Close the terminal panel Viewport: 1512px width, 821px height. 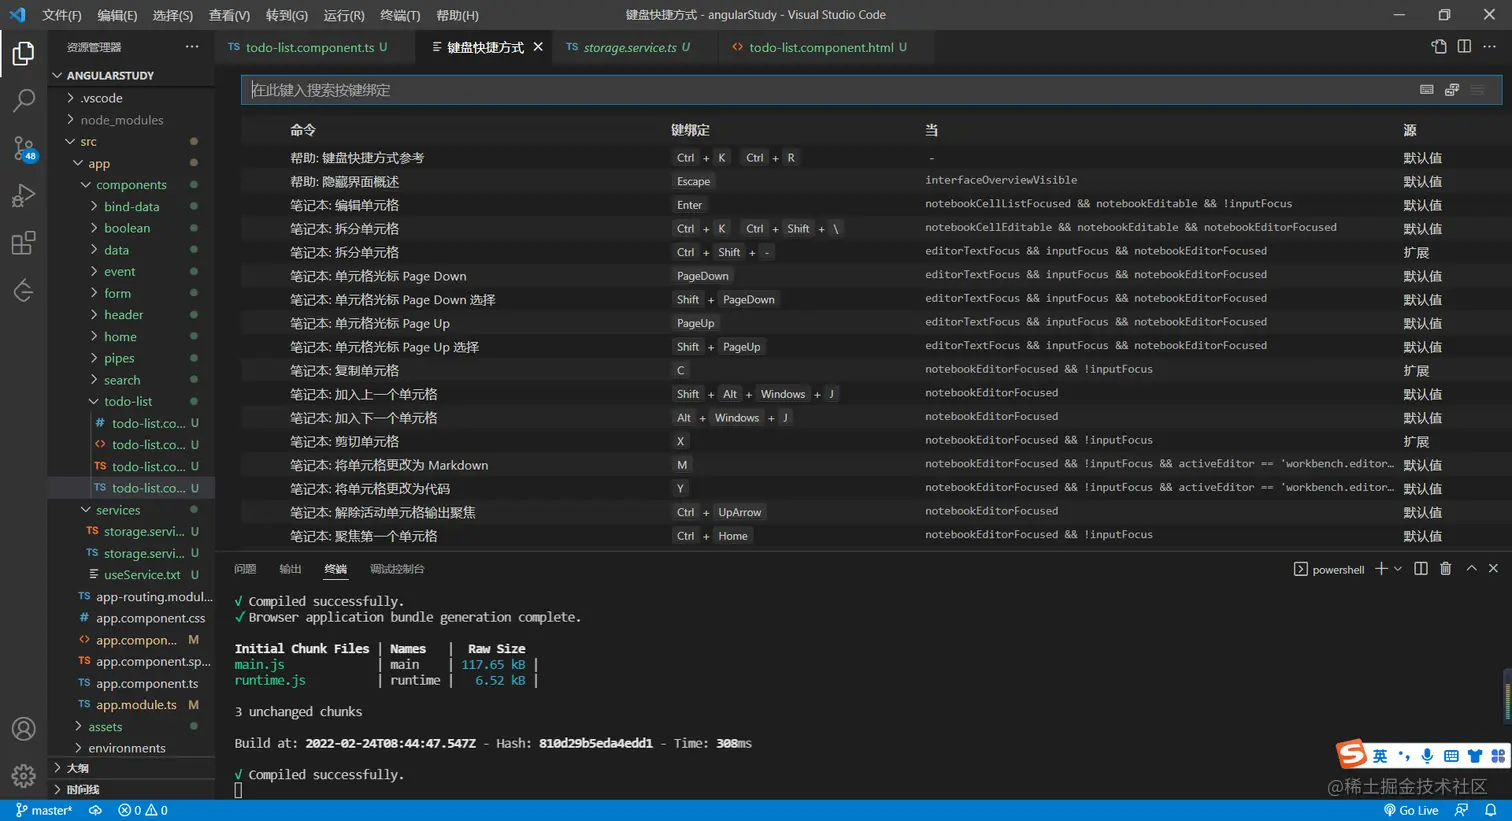1494,569
